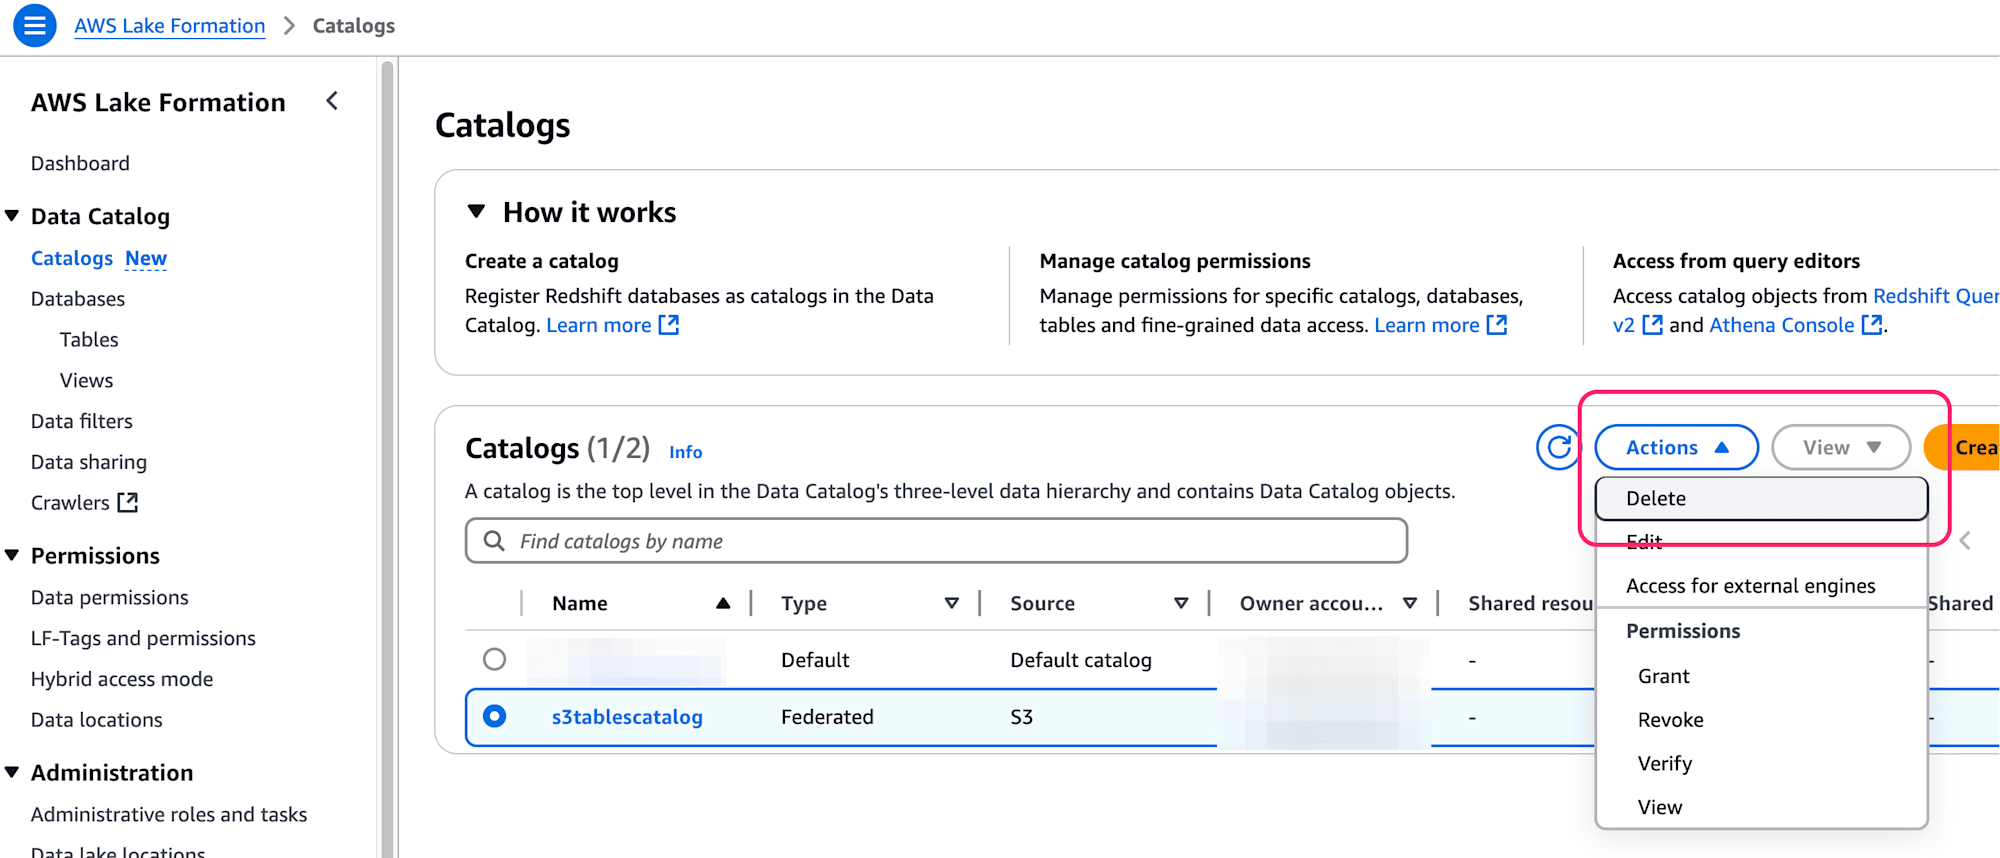Choose Verify under Permissions
Viewport: 2000px width, 858px height.
coord(1761,763)
